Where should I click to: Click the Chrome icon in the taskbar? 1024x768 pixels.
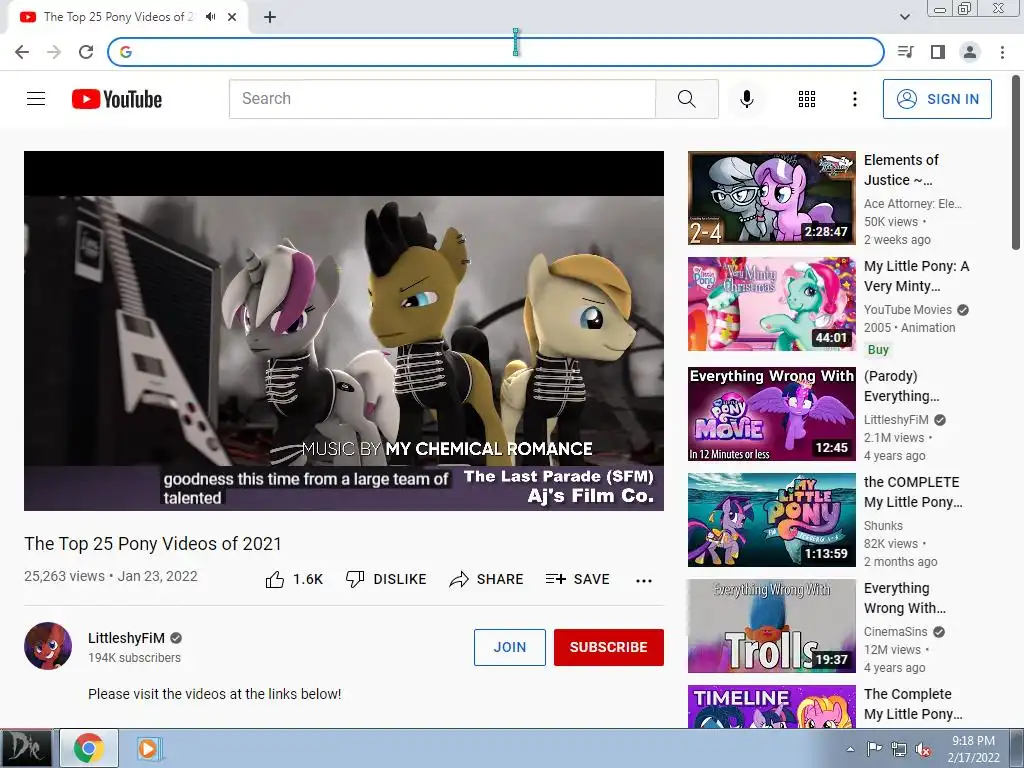89,748
